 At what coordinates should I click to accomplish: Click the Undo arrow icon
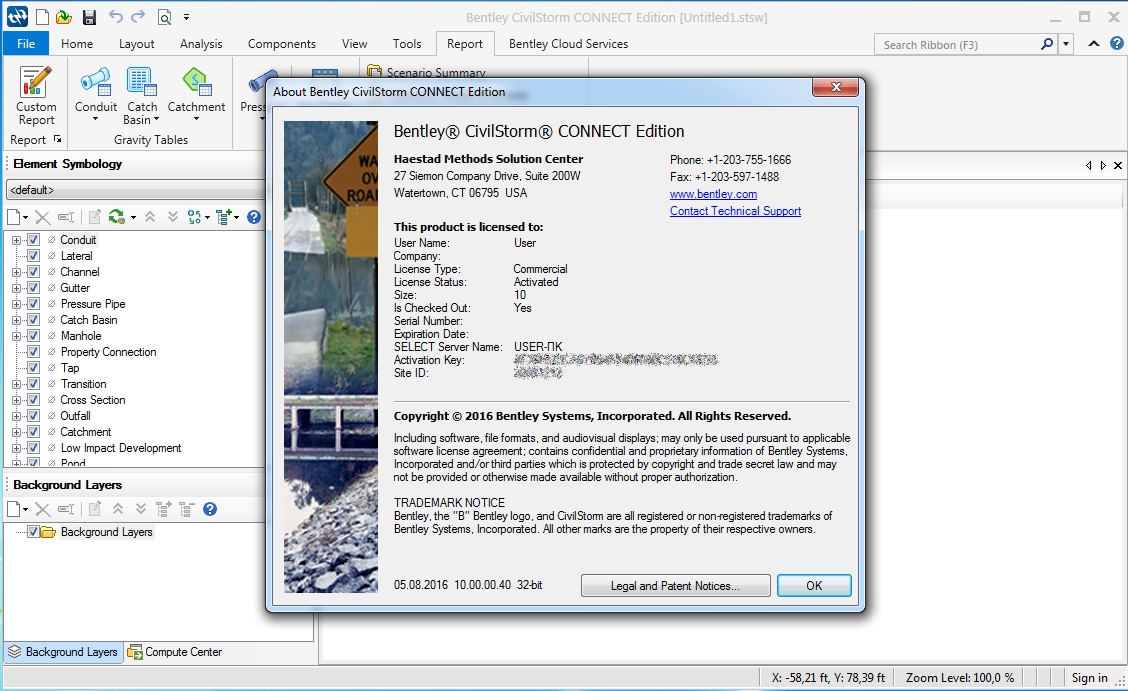point(115,16)
